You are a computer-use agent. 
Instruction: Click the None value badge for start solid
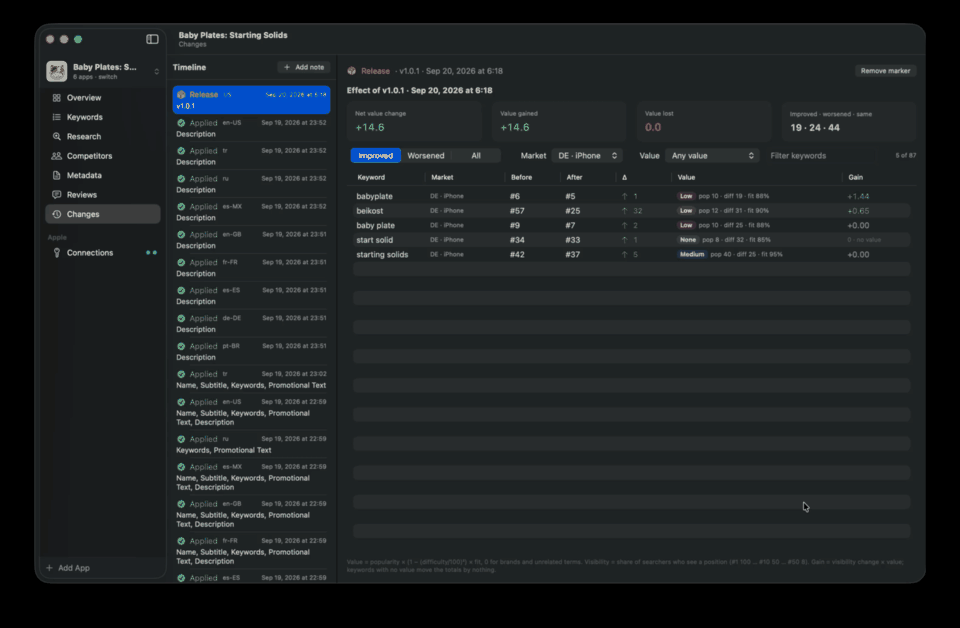688,240
